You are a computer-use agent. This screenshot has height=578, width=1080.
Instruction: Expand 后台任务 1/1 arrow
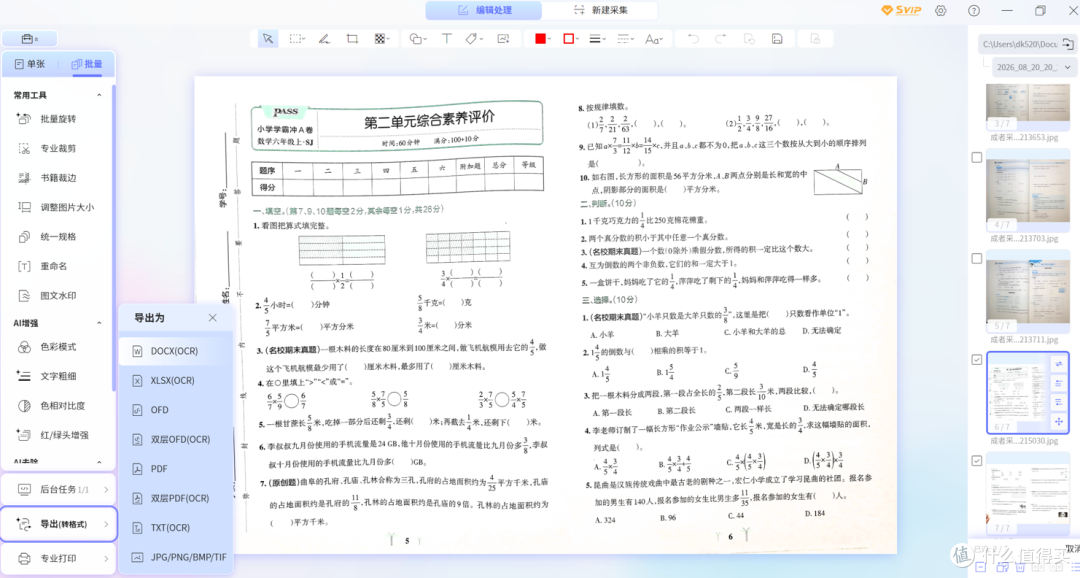point(106,489)
